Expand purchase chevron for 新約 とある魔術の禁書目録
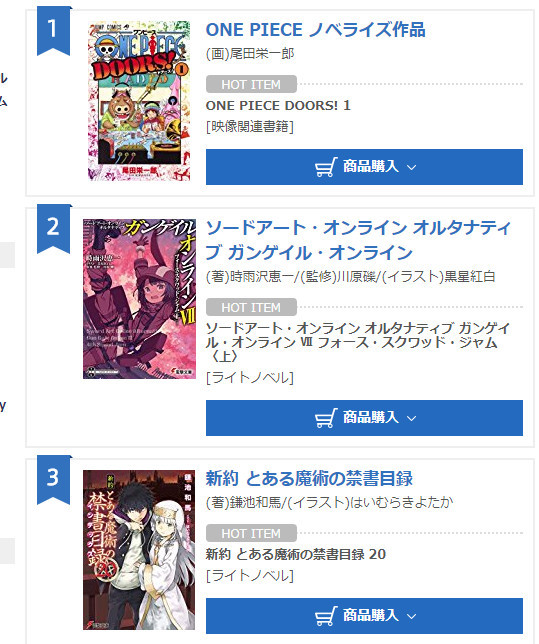Viewport: 539px width, 644px height. pos(411,616)
